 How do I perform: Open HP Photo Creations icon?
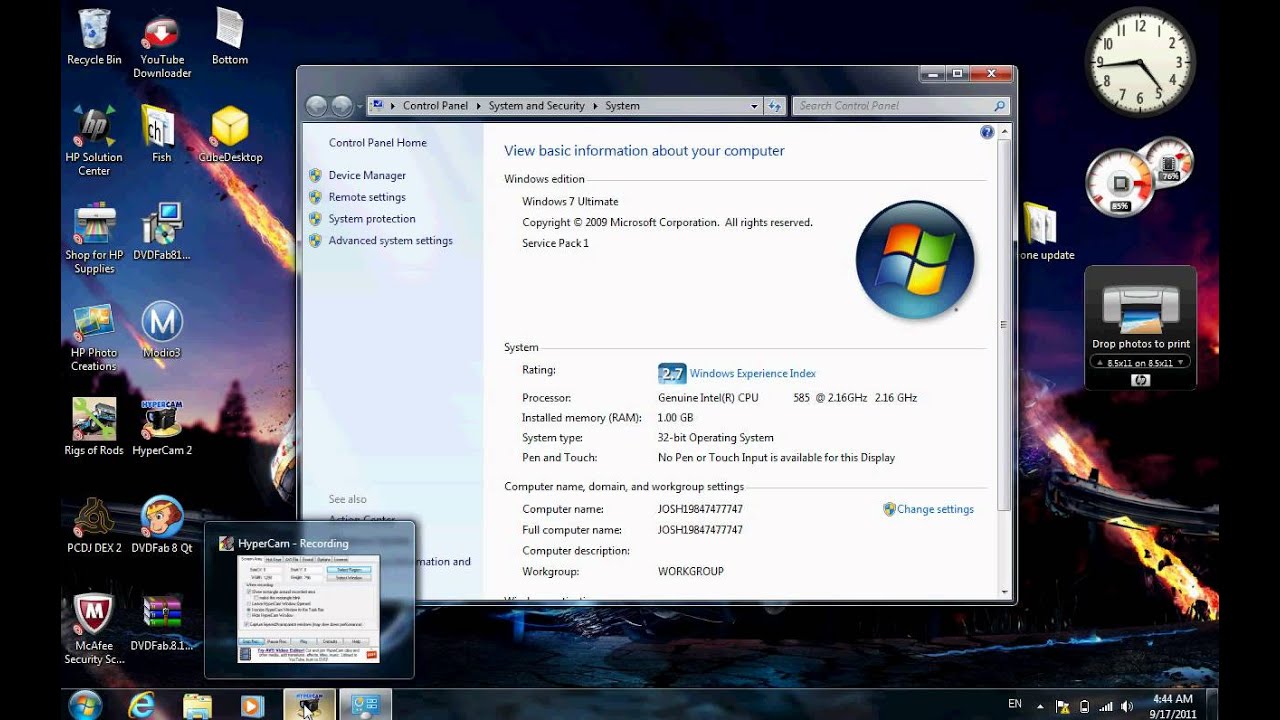94,337
